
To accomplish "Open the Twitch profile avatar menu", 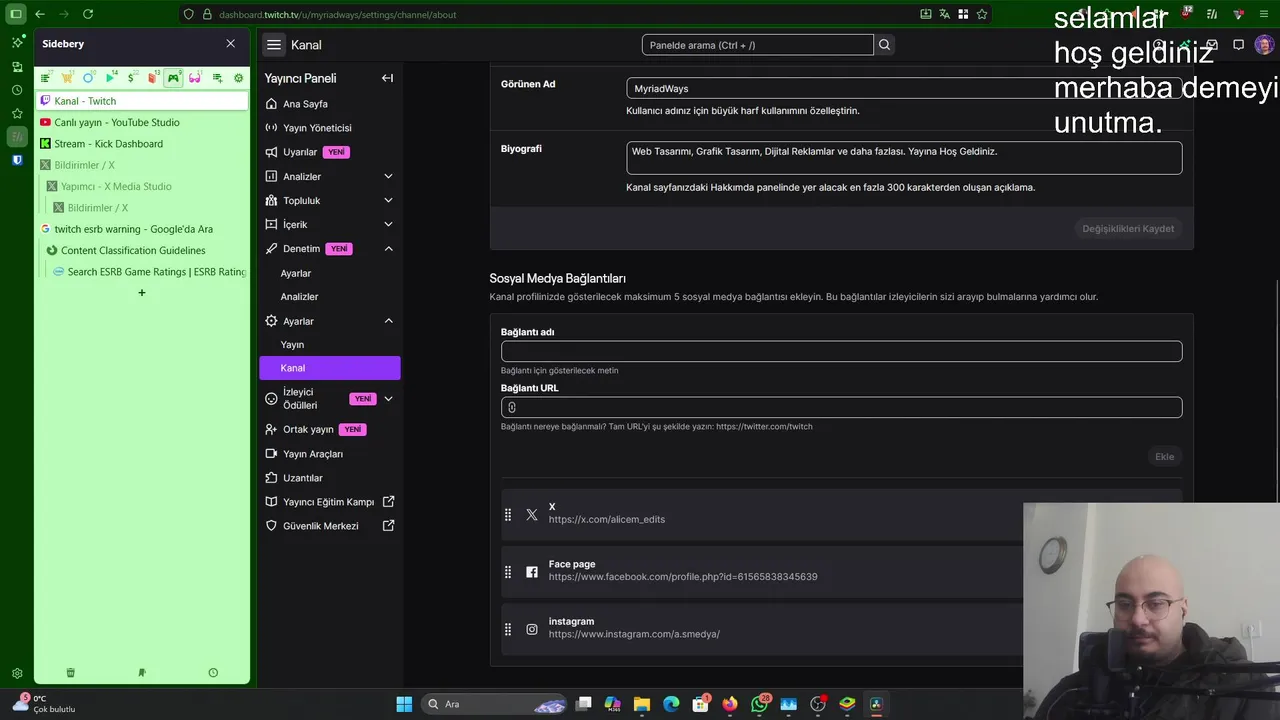I will click(1264, 45).
